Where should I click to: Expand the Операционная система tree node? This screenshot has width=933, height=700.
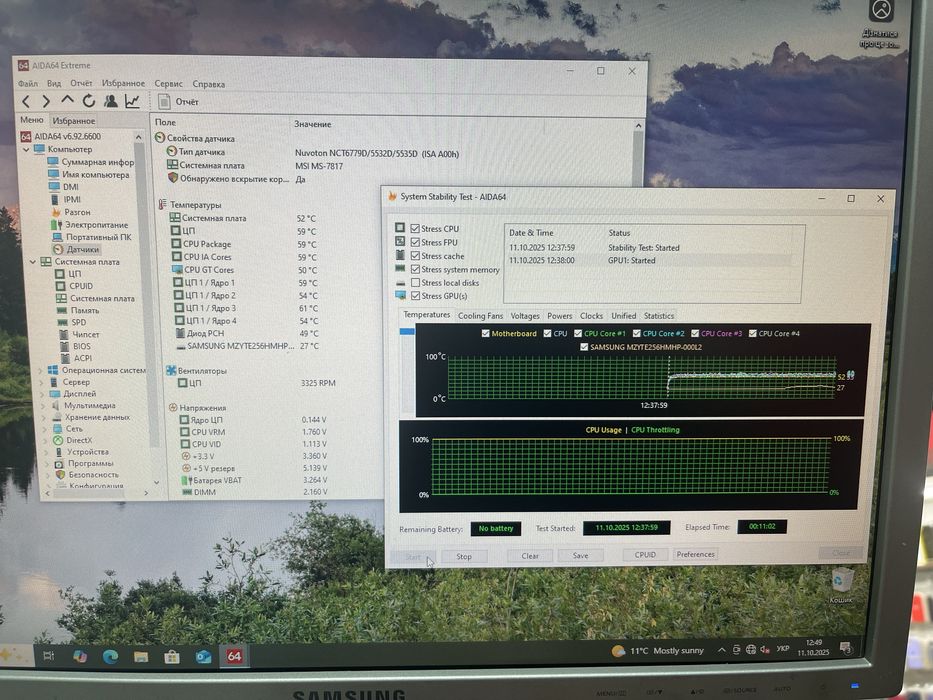pyautogui.click(x=40, y=370)
